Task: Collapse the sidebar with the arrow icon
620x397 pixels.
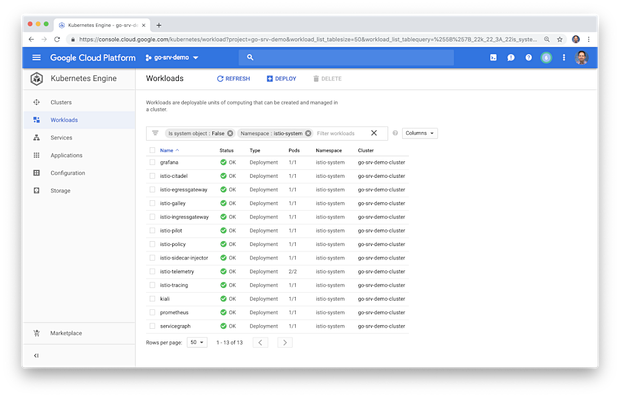Action: tap(36, 355)
